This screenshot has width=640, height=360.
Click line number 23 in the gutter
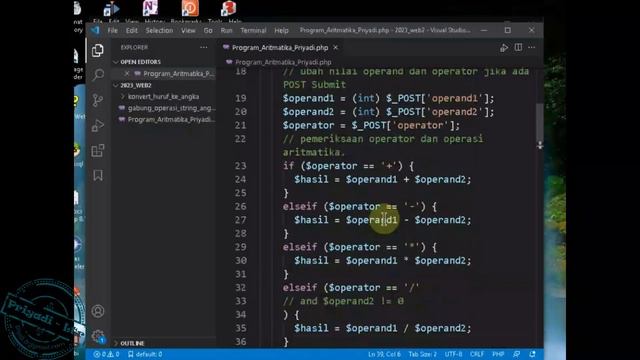(240, 166)
